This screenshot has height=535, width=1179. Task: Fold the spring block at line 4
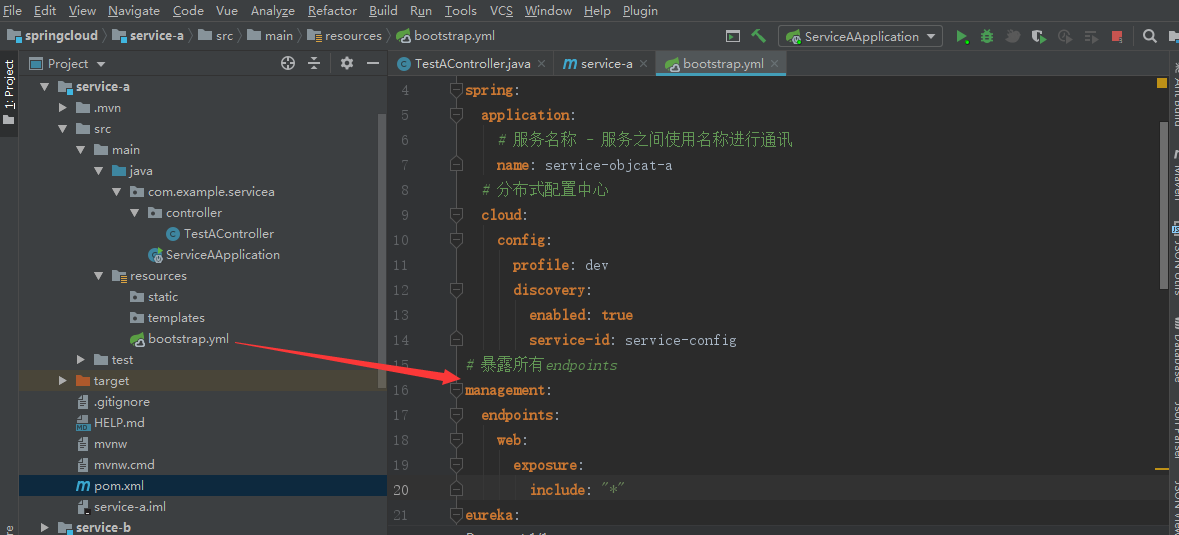point(455,89)
